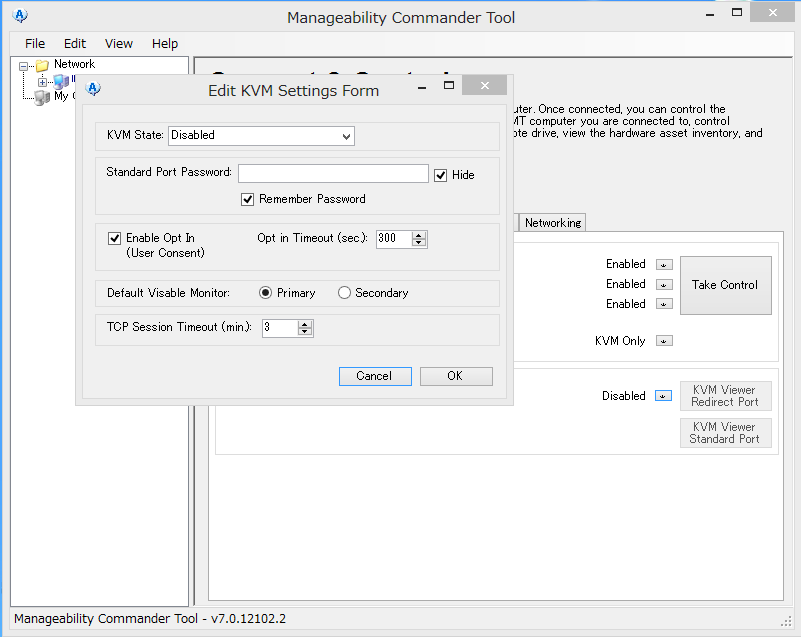Switch to the Networking tab
The height and width of the screenshot is (637, 801).
(553, 223)
